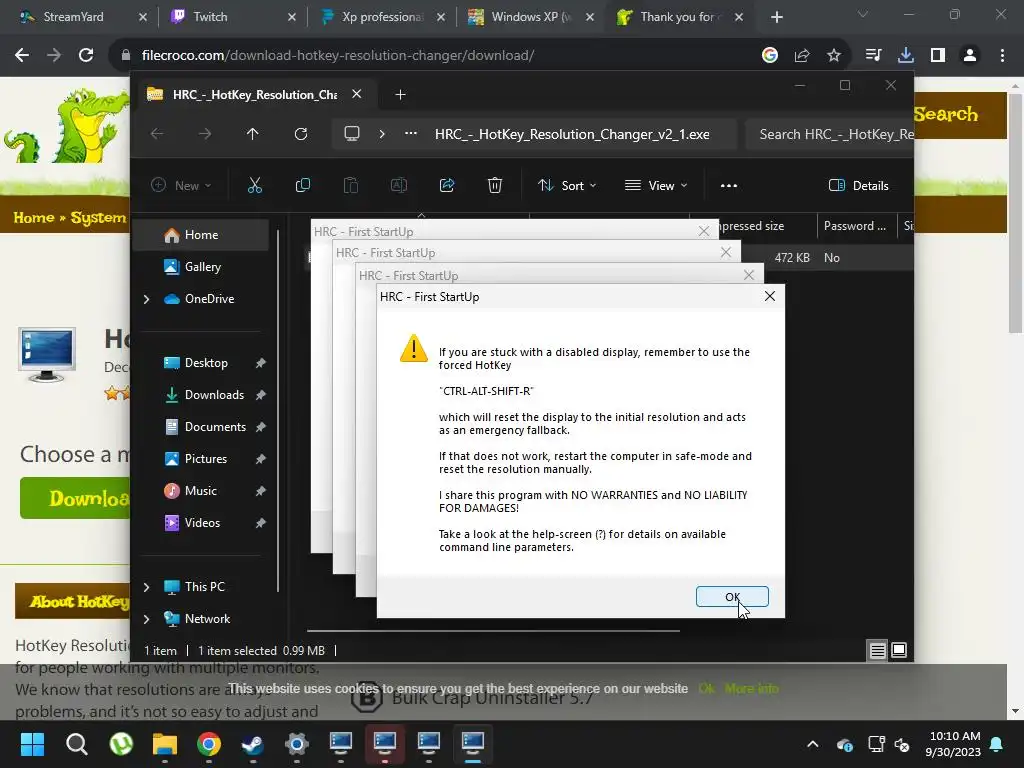Click Home breadcrumb link on filecroco page
Screen dimensions: 1024x768
(34, 217)
